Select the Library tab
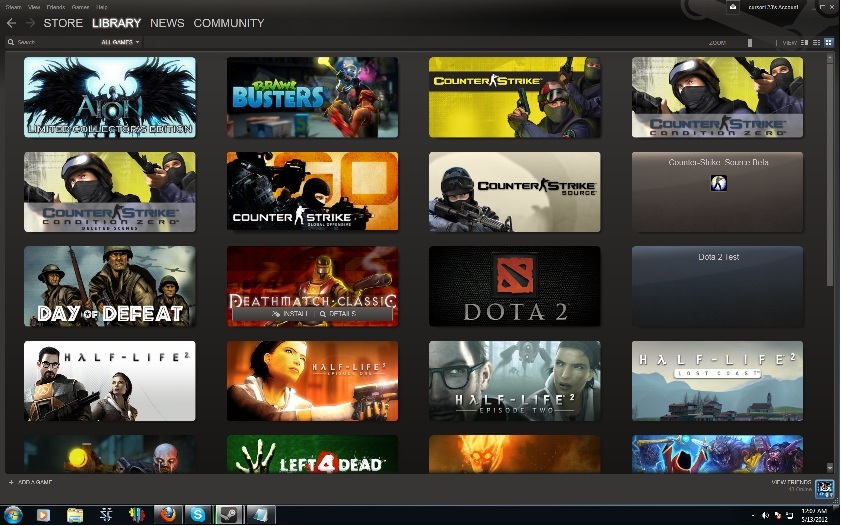Image resolution: width=841 pixels, height=526 pixels. tap(116, 23)
